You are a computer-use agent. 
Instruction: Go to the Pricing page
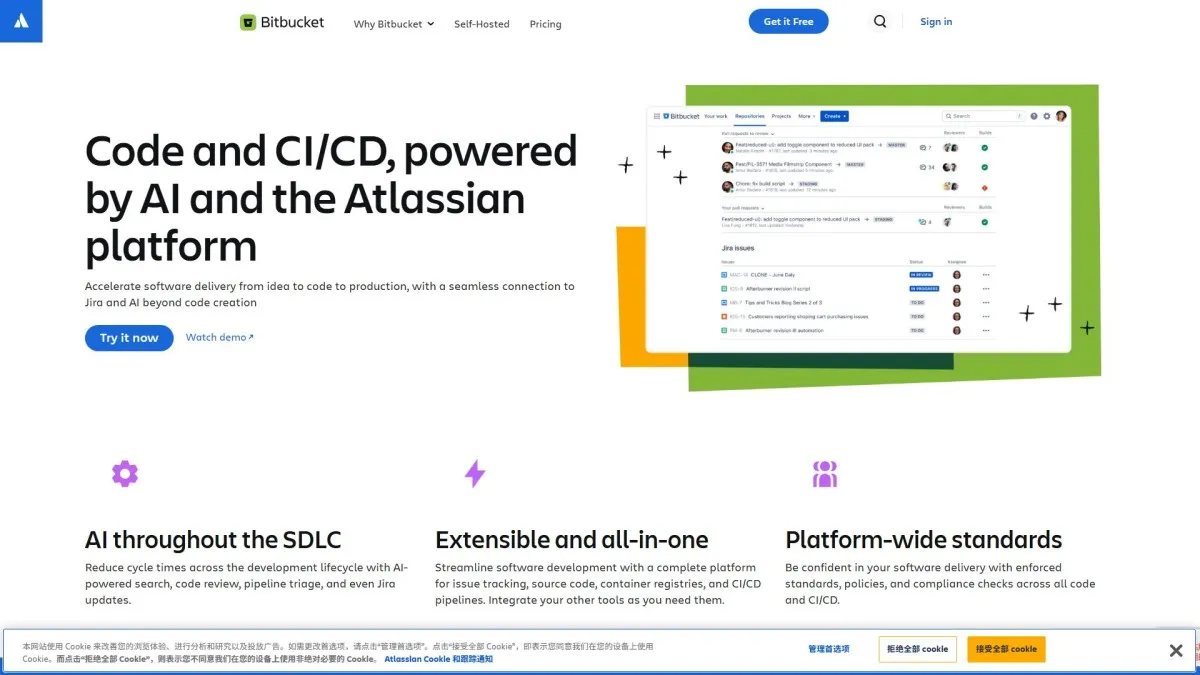click(x=545, y=24)
